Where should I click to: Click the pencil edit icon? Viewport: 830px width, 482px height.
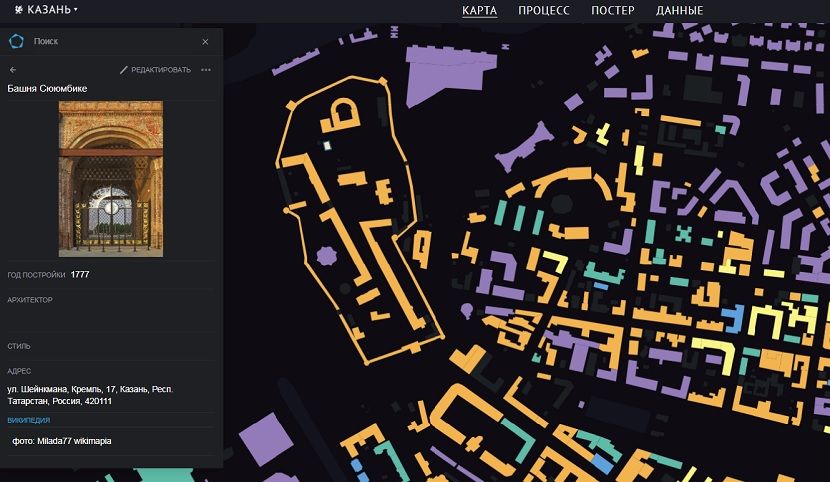point(124,70)
